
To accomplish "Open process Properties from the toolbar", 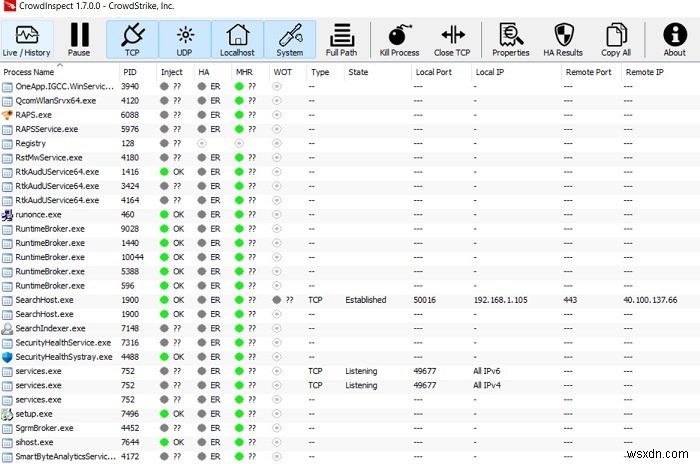I will point(511,40).
